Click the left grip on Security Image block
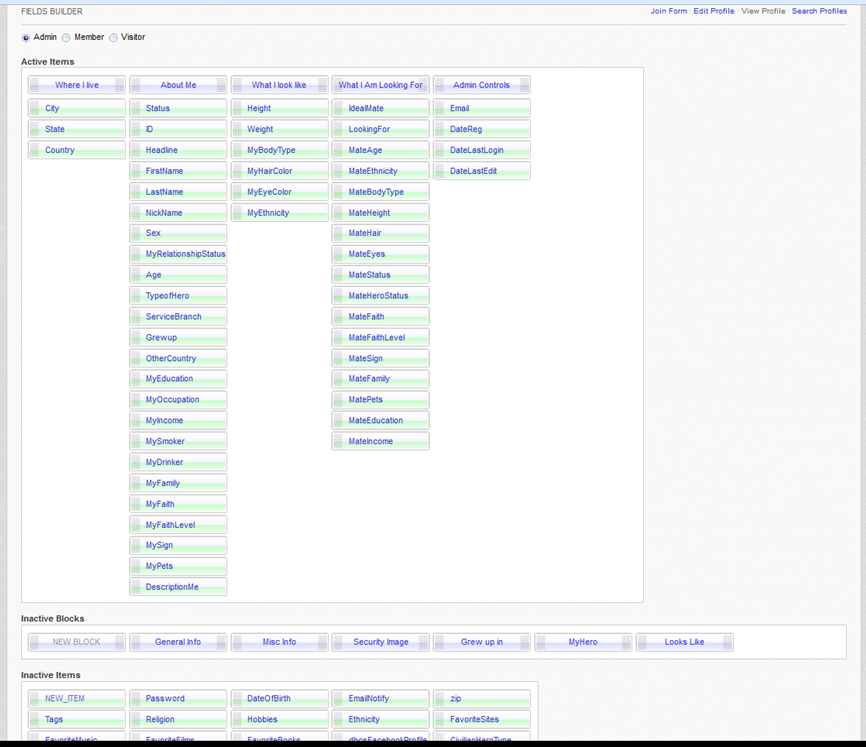Viewport: 866px width, 747px height. click(338, 642)
